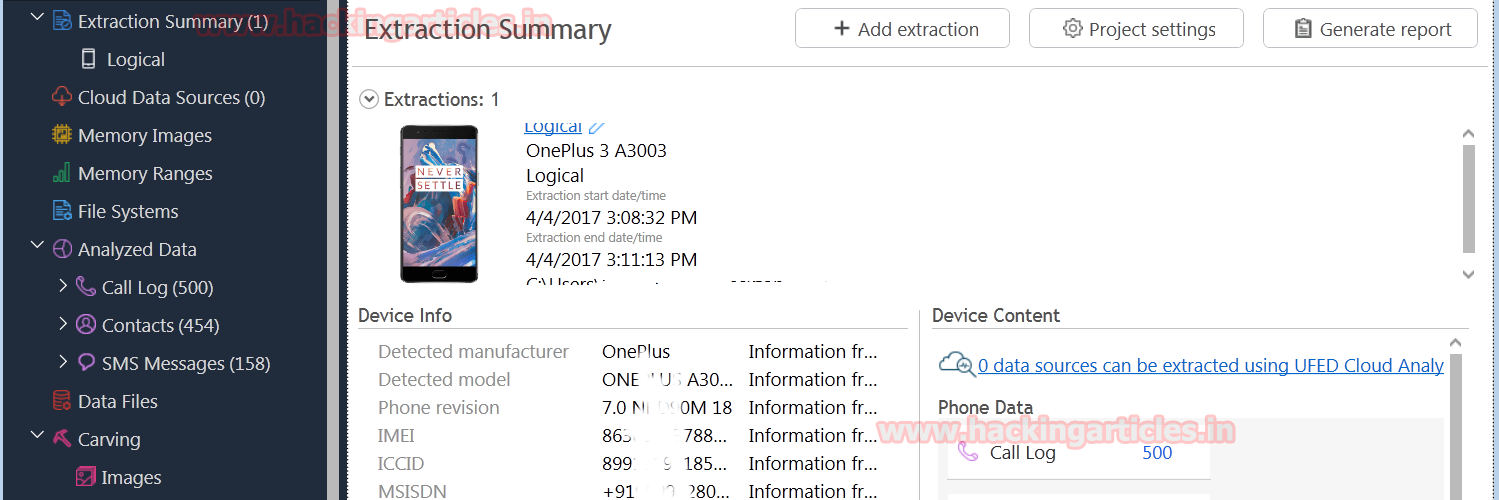Open Project settings
Screen dimensions: 1499x500
(1136, 29)
